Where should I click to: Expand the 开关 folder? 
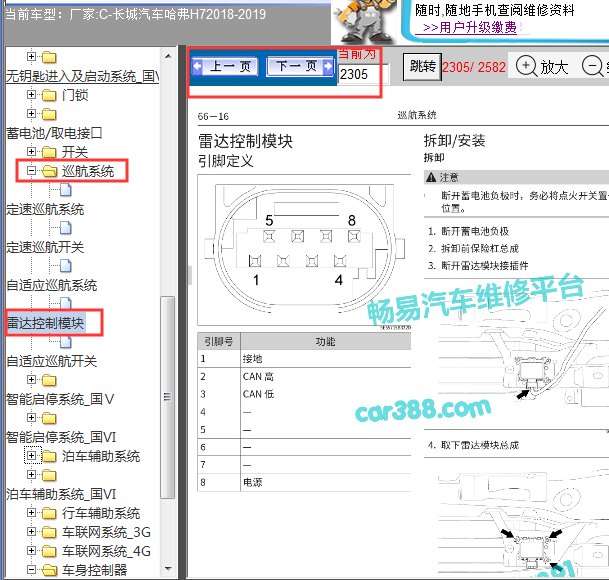pyautogui.click(x=31, y=152)
